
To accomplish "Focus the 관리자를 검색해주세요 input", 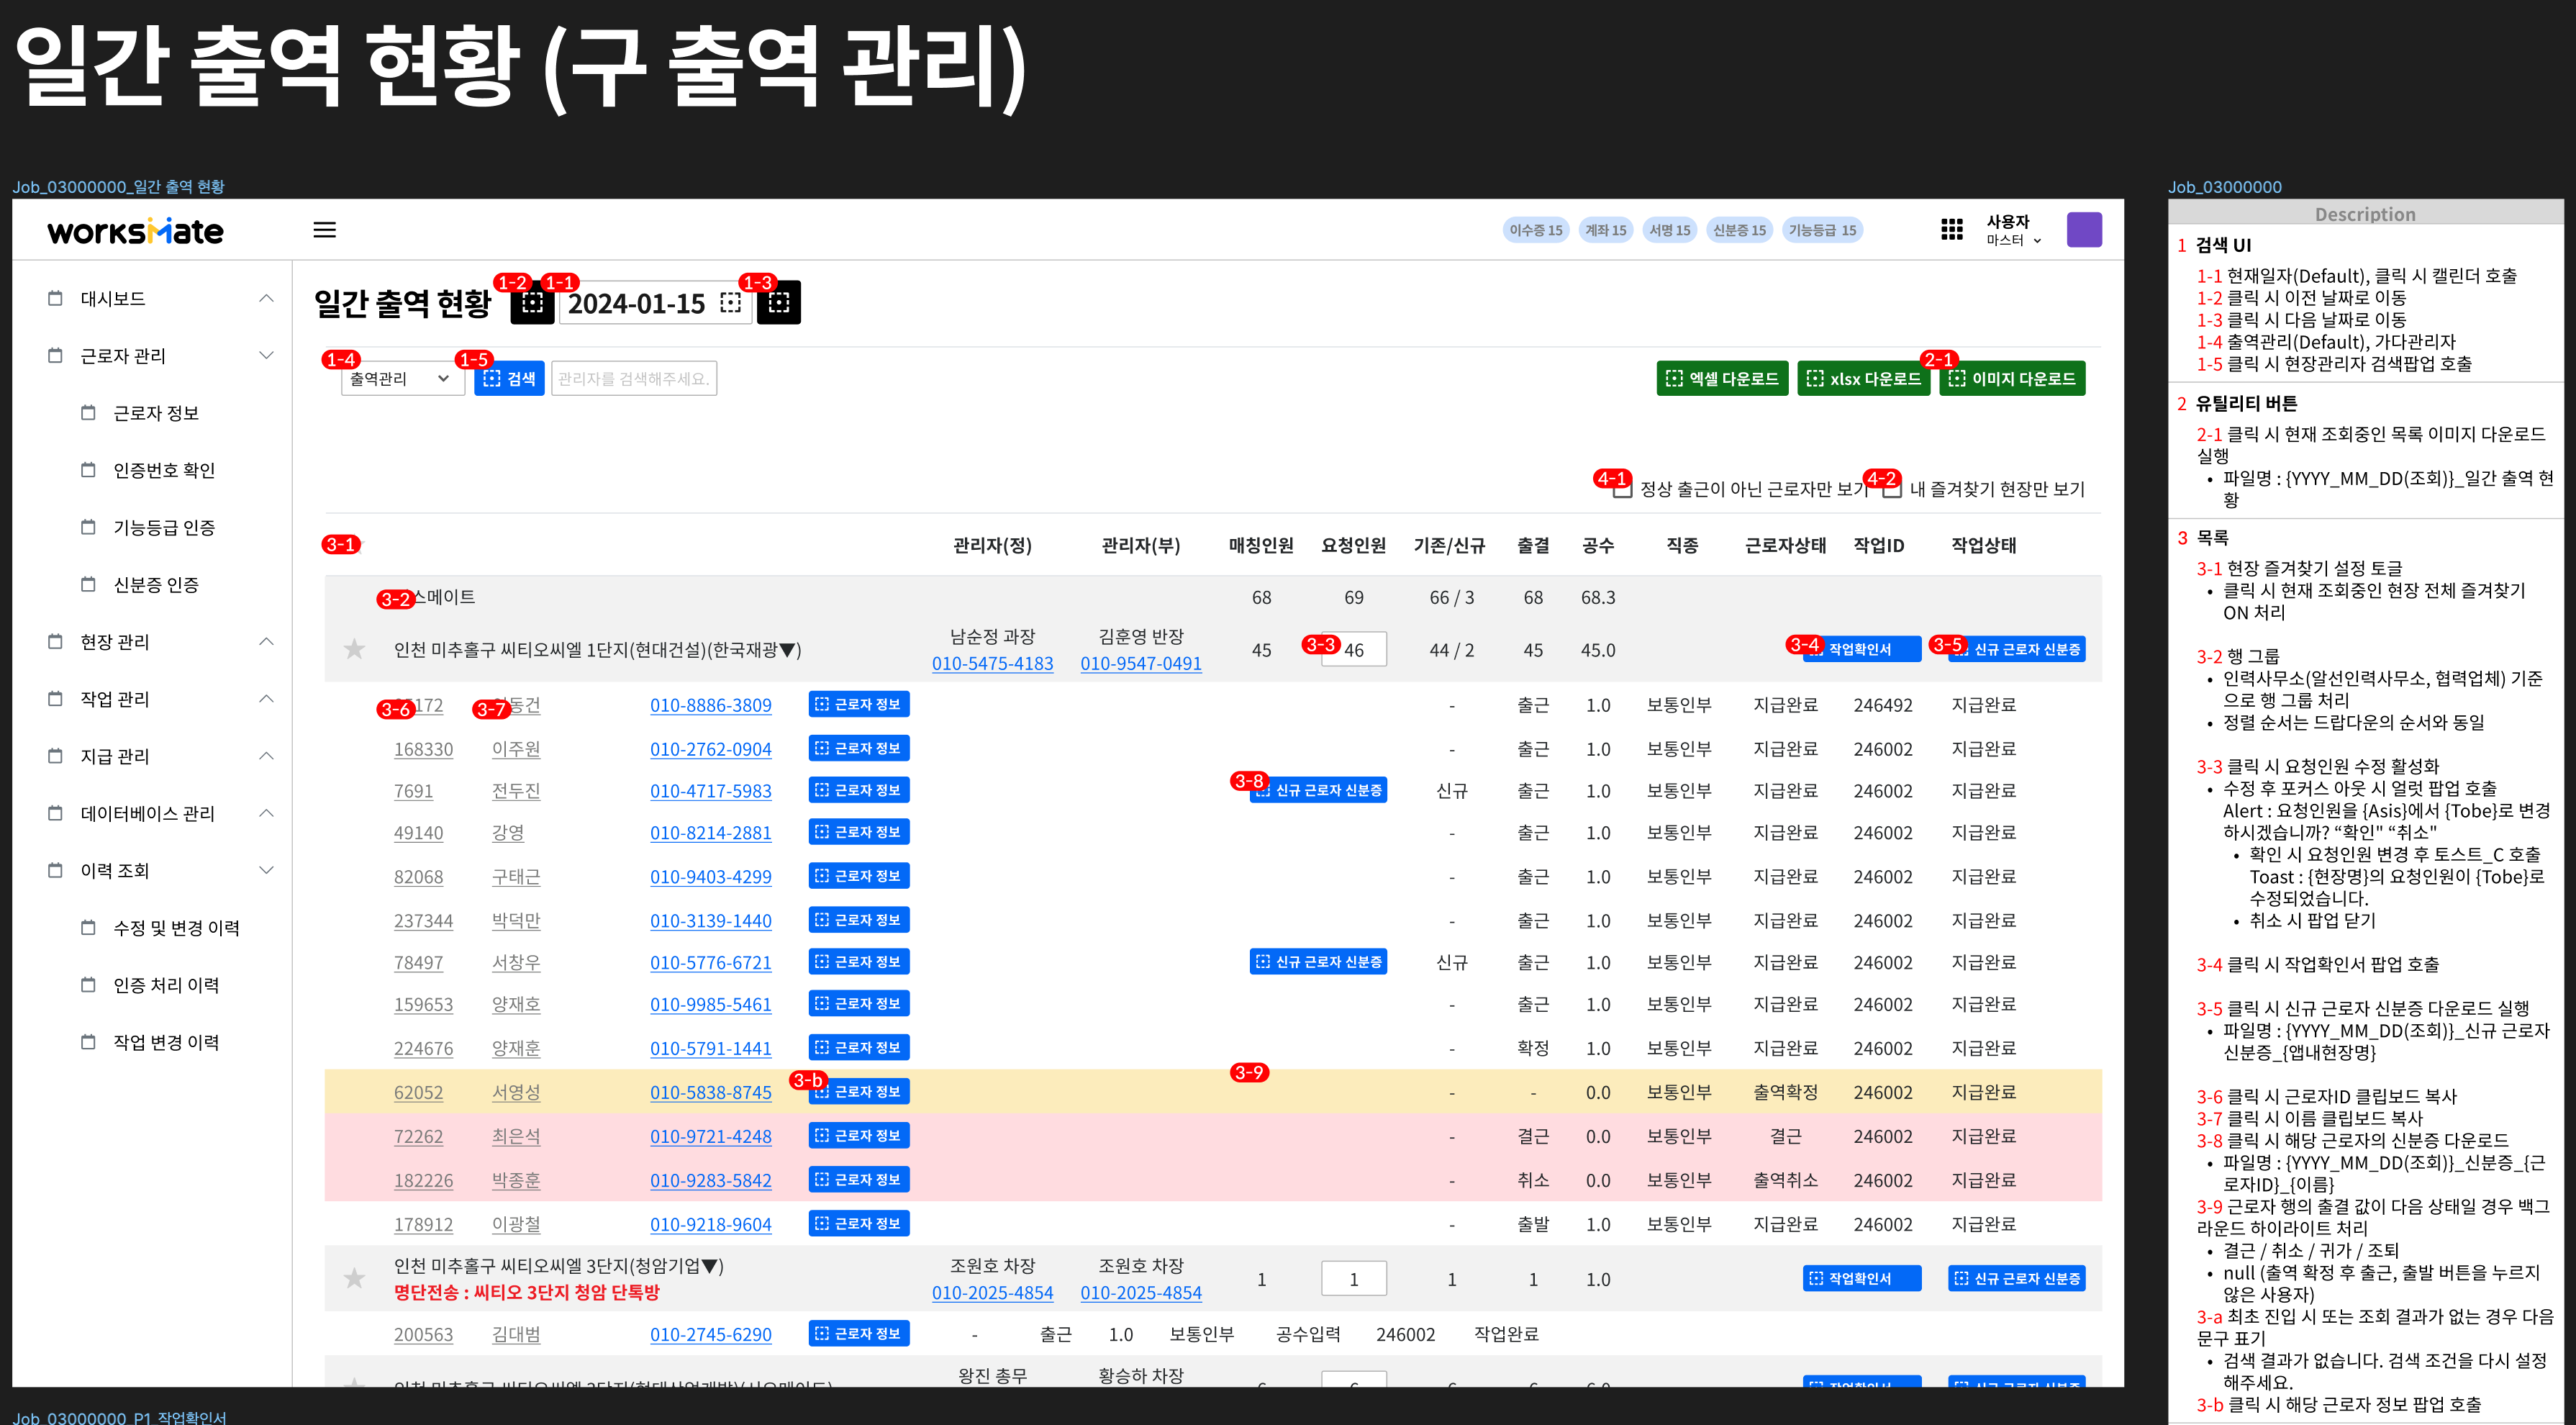I will (634, 379).
